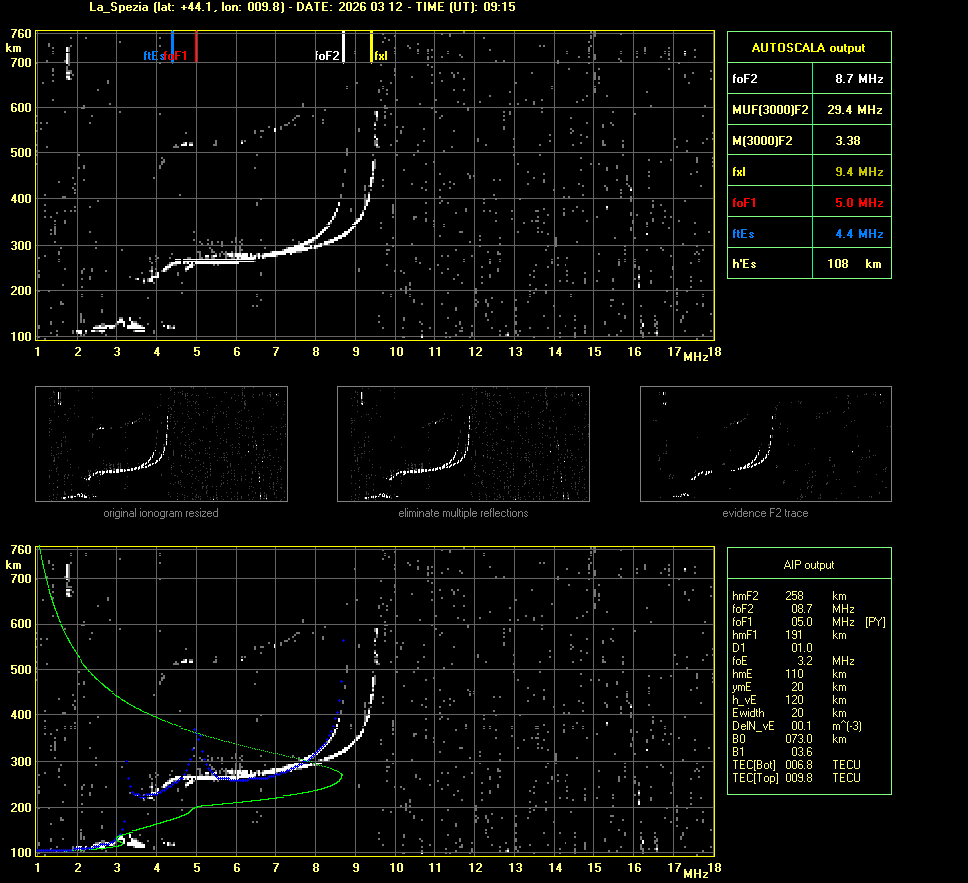
Task: Open the 'eliminate multiple reflections' thumbnail
Action: [x=463, y=443]
